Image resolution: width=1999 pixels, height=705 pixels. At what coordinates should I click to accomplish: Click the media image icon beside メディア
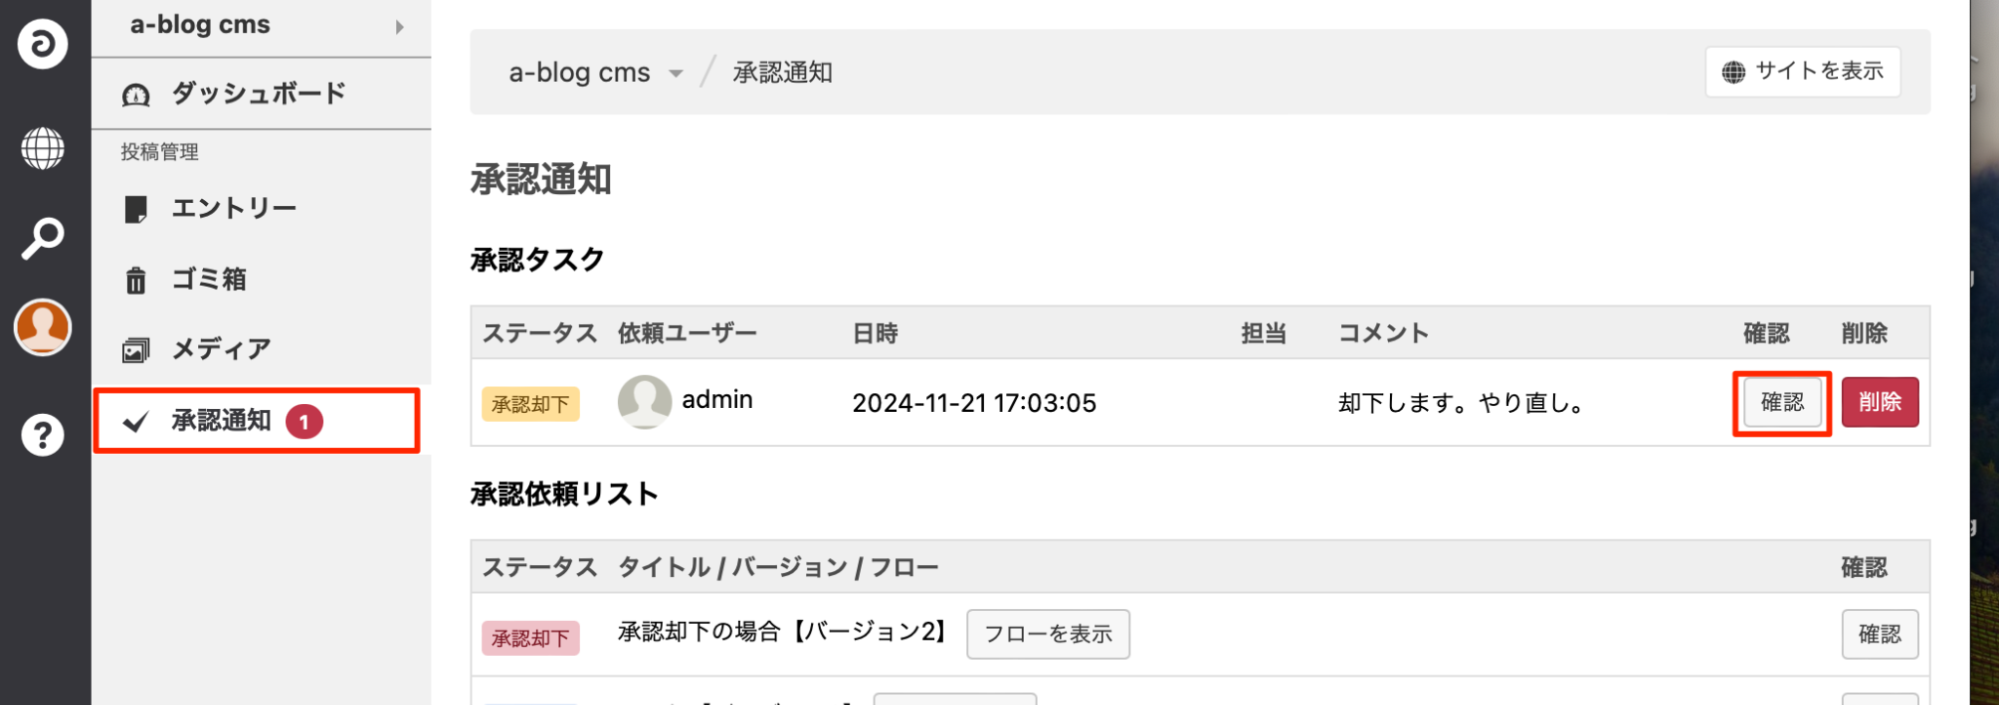click(136, 350)
